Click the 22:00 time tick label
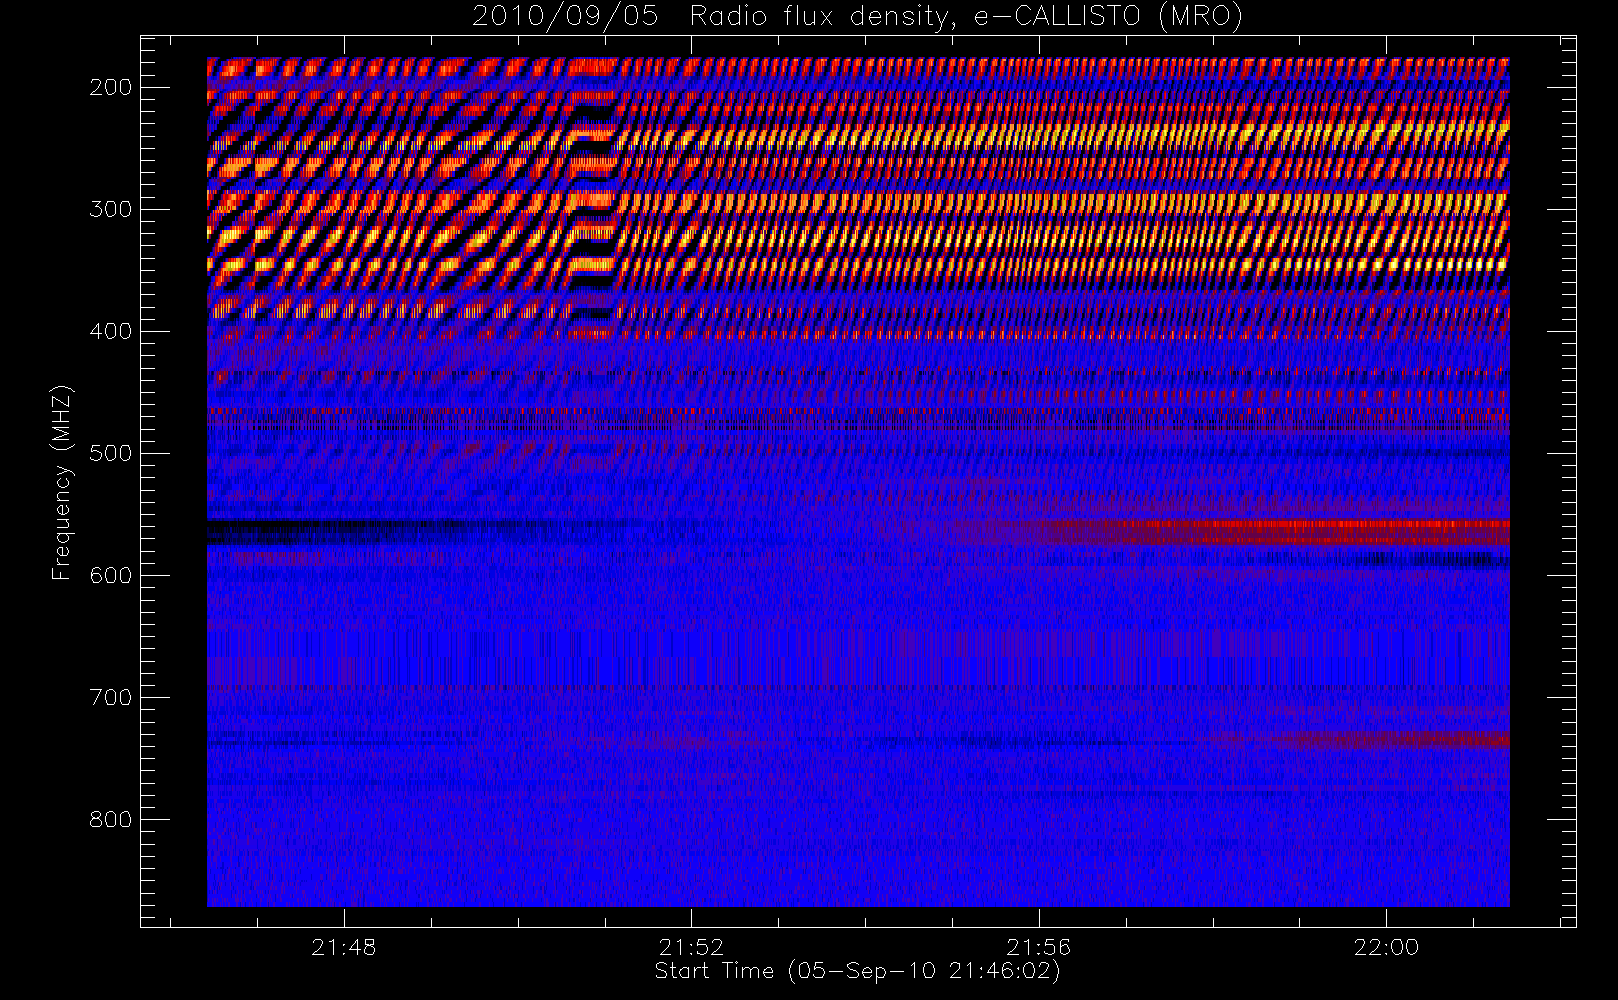Screen dimensions: 1618x1000 [x=1386, y=947]
